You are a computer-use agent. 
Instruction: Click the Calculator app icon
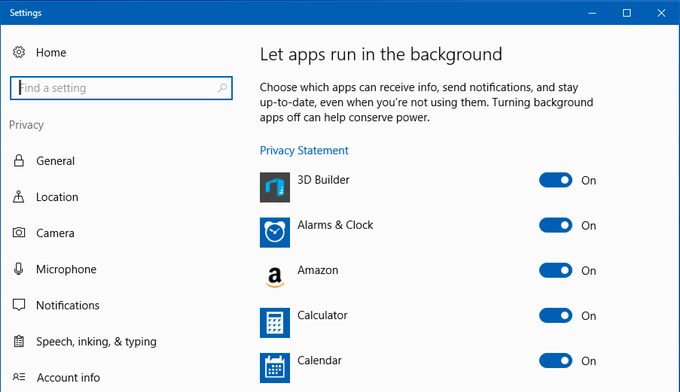pyautogui.click(x=275, y=323)
